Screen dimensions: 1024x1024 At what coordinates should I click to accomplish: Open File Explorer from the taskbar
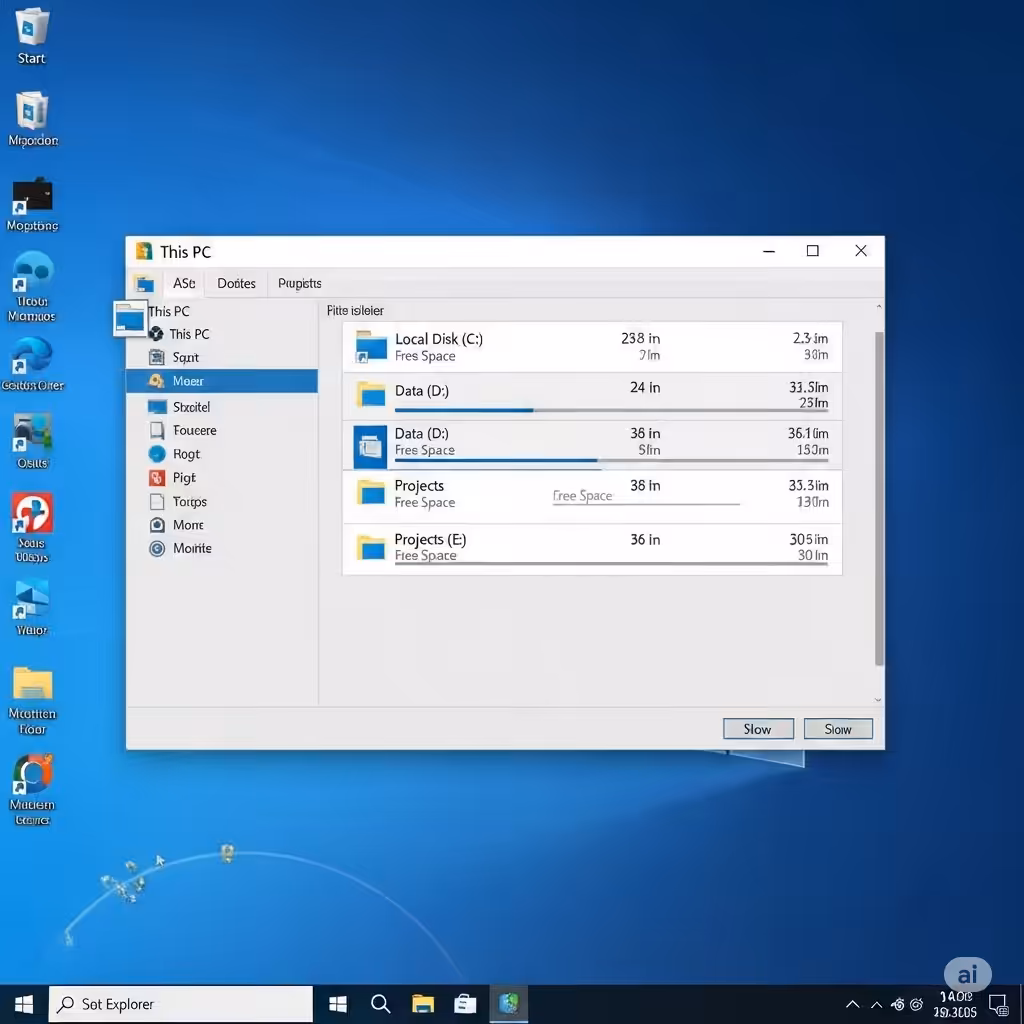423,1004
